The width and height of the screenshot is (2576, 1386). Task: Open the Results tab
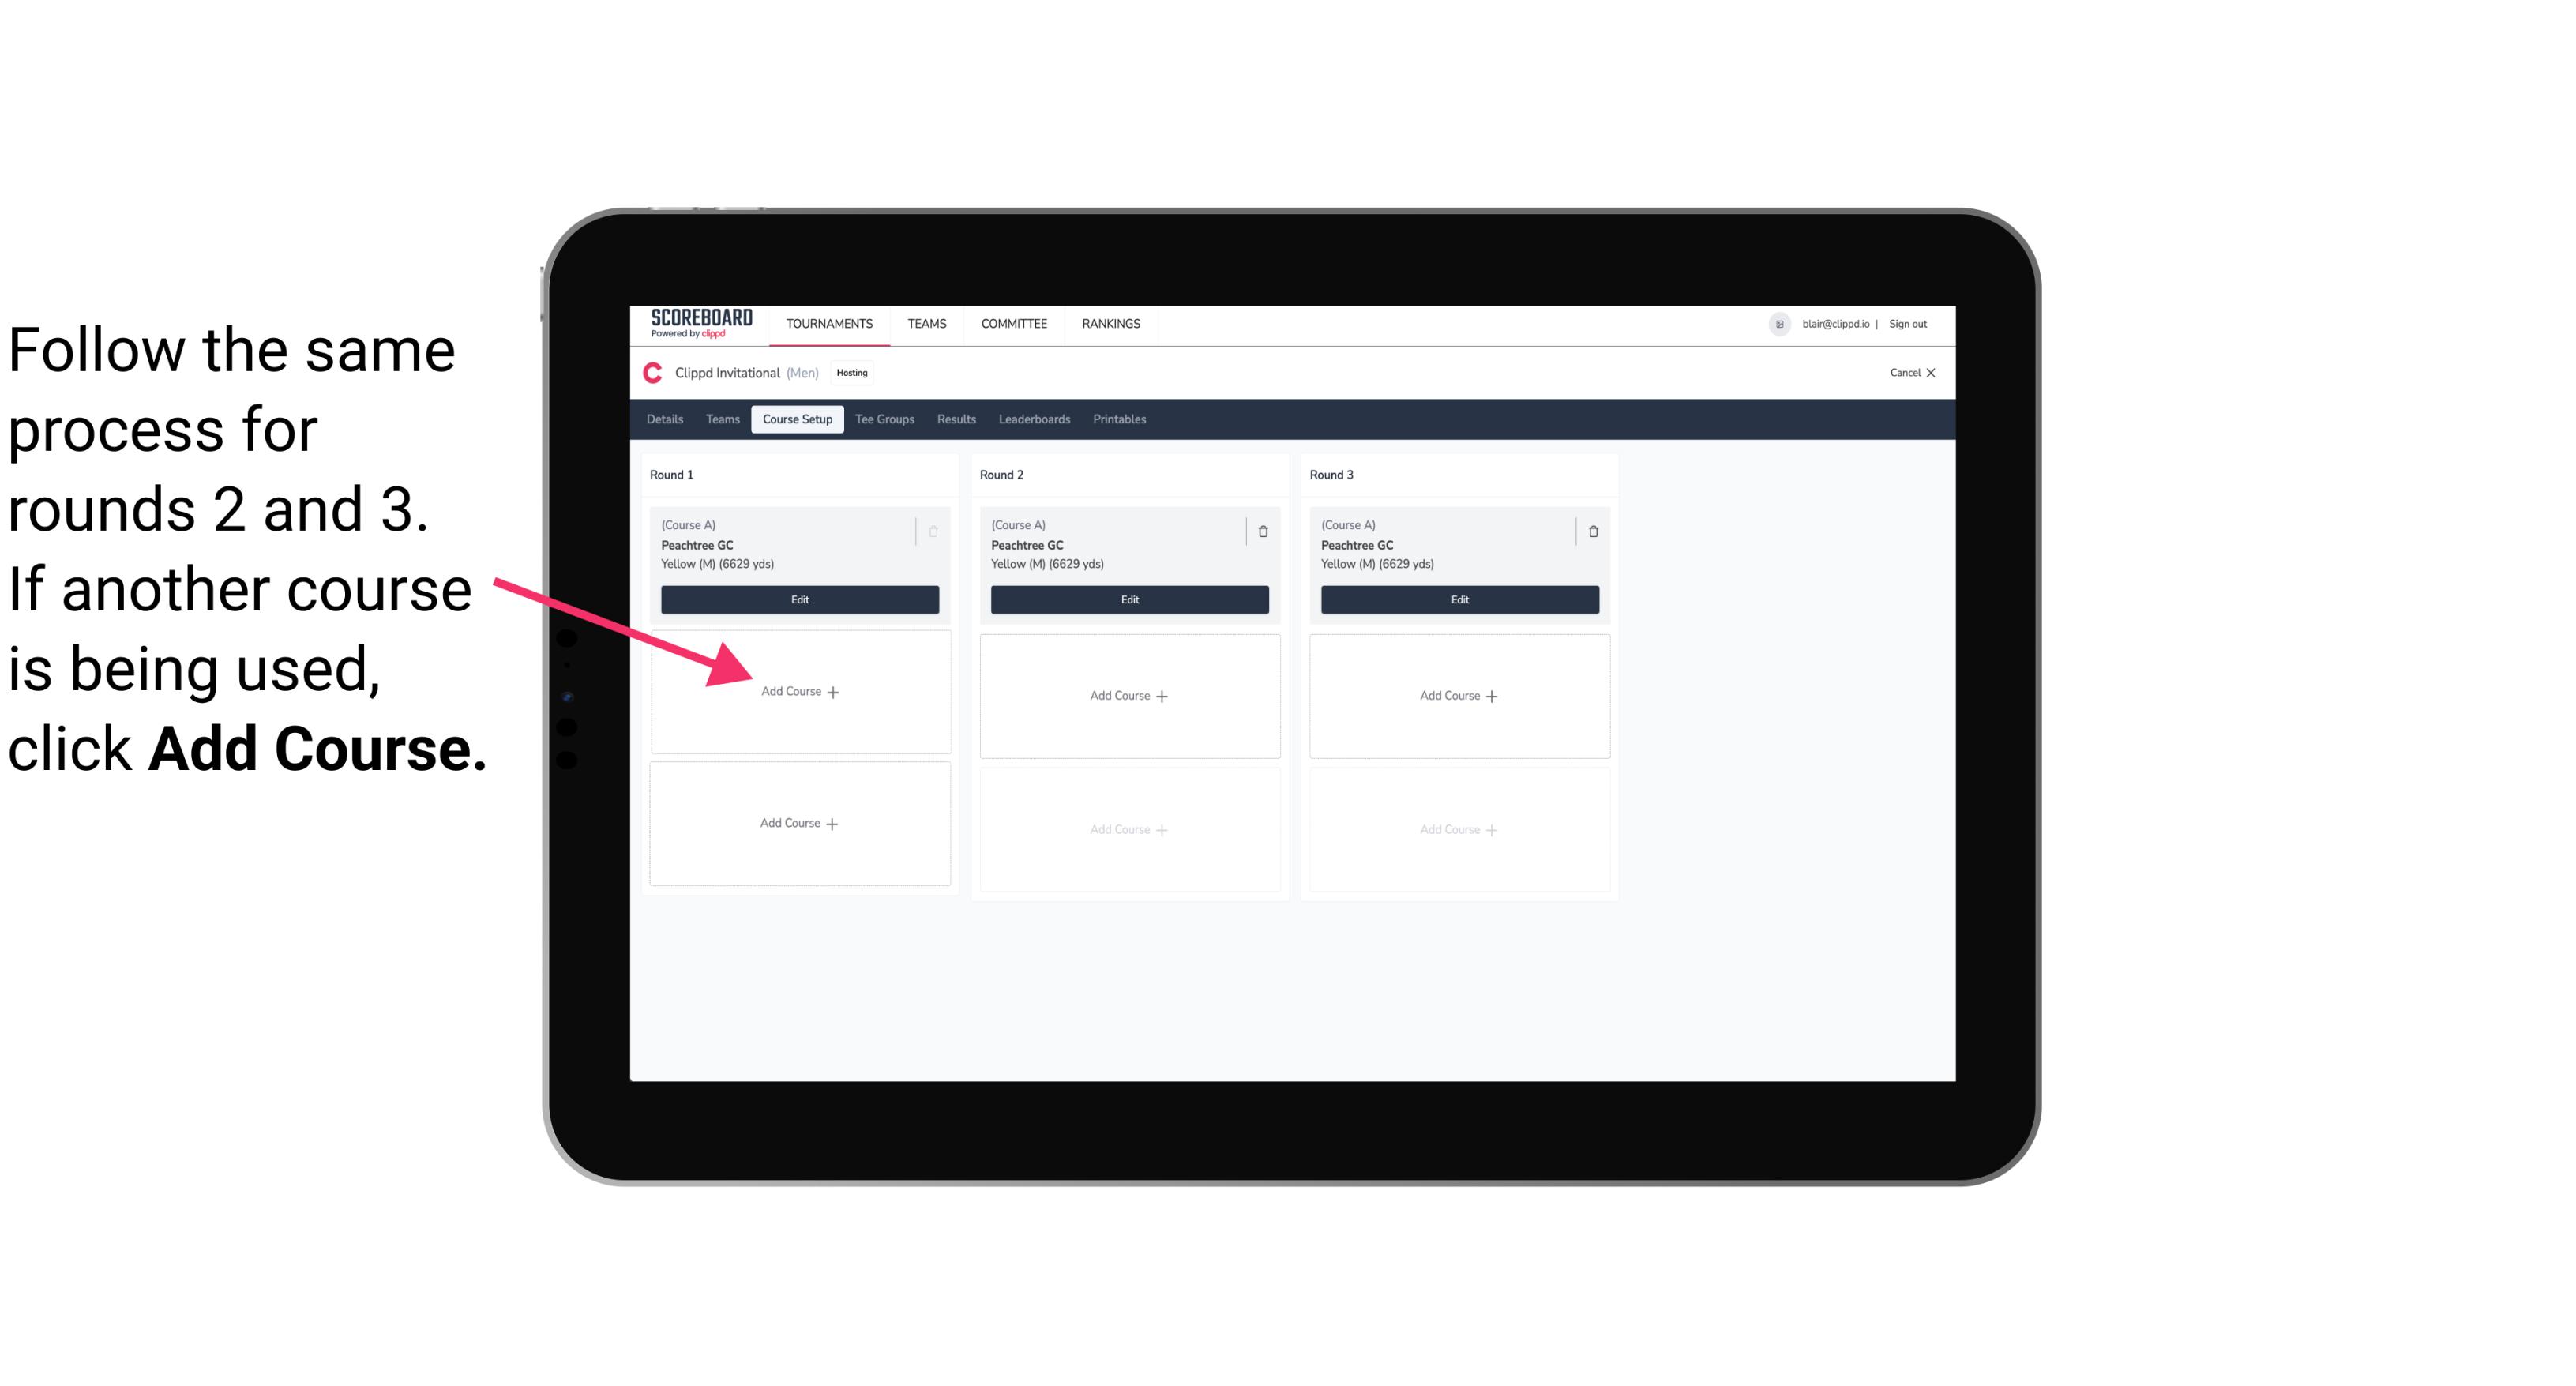point(957,420)
